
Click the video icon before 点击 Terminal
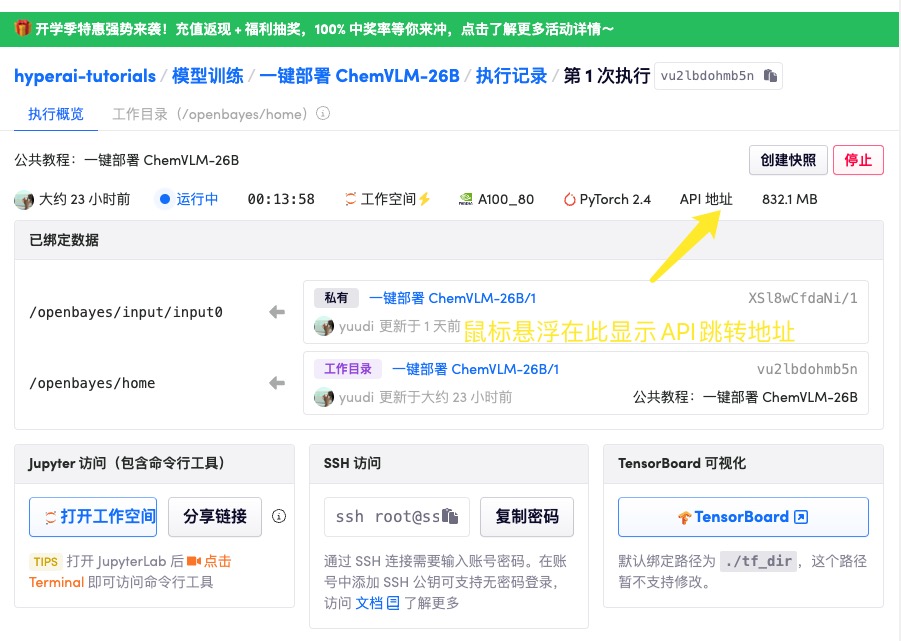pyautogui.click(x=193, y=561)
